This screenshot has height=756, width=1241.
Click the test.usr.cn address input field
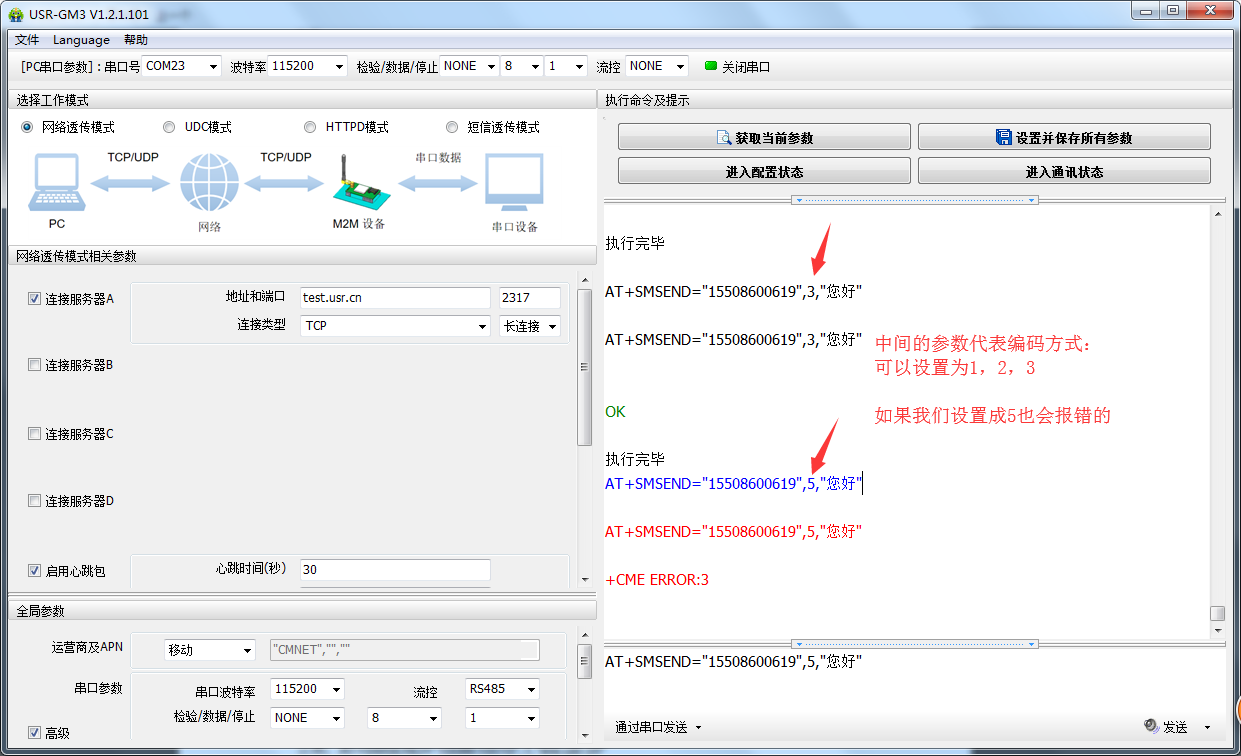click(395, 298)
